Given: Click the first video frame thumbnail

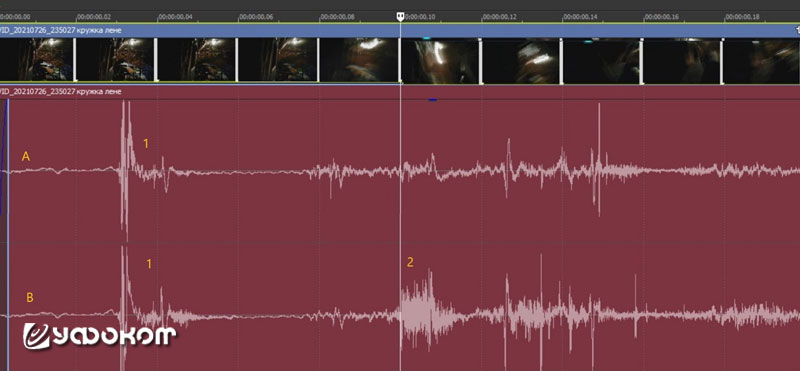Looking at the screenshot, I should point(36,60).
